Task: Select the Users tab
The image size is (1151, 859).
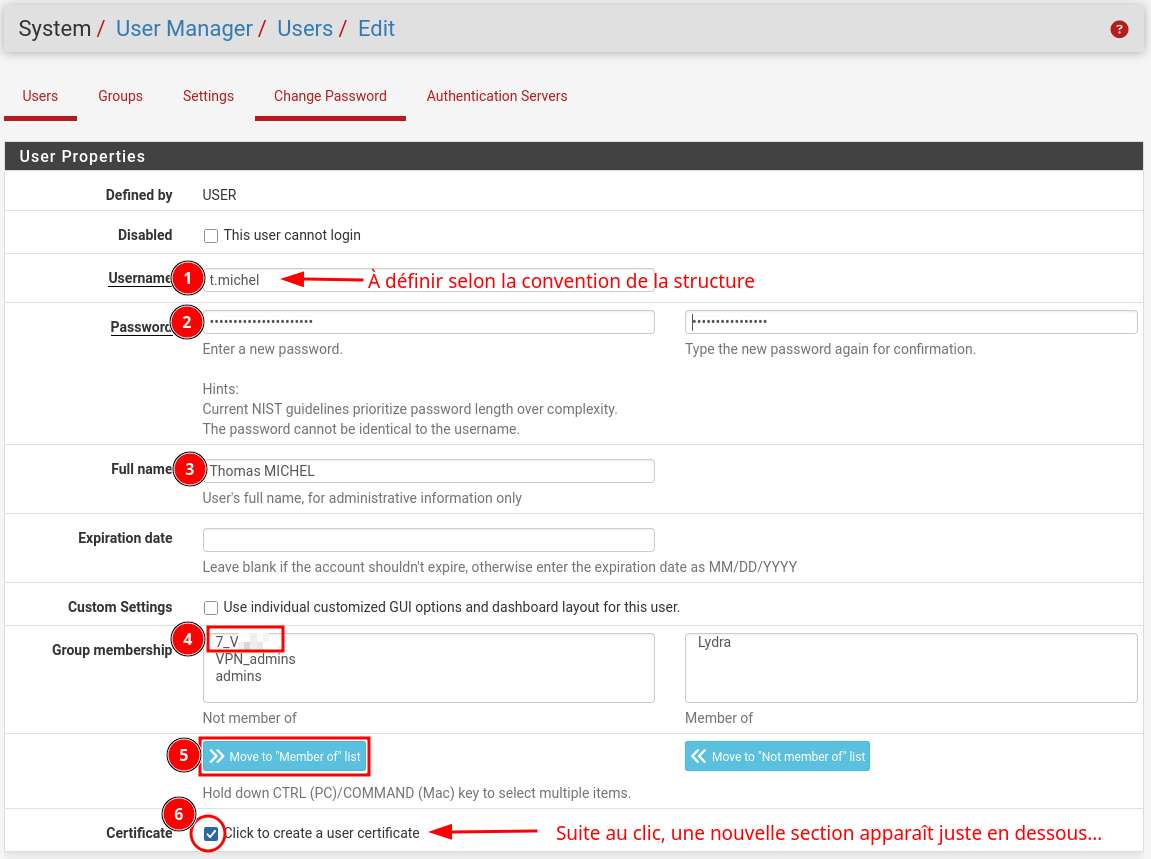Action: pos(40,96)
